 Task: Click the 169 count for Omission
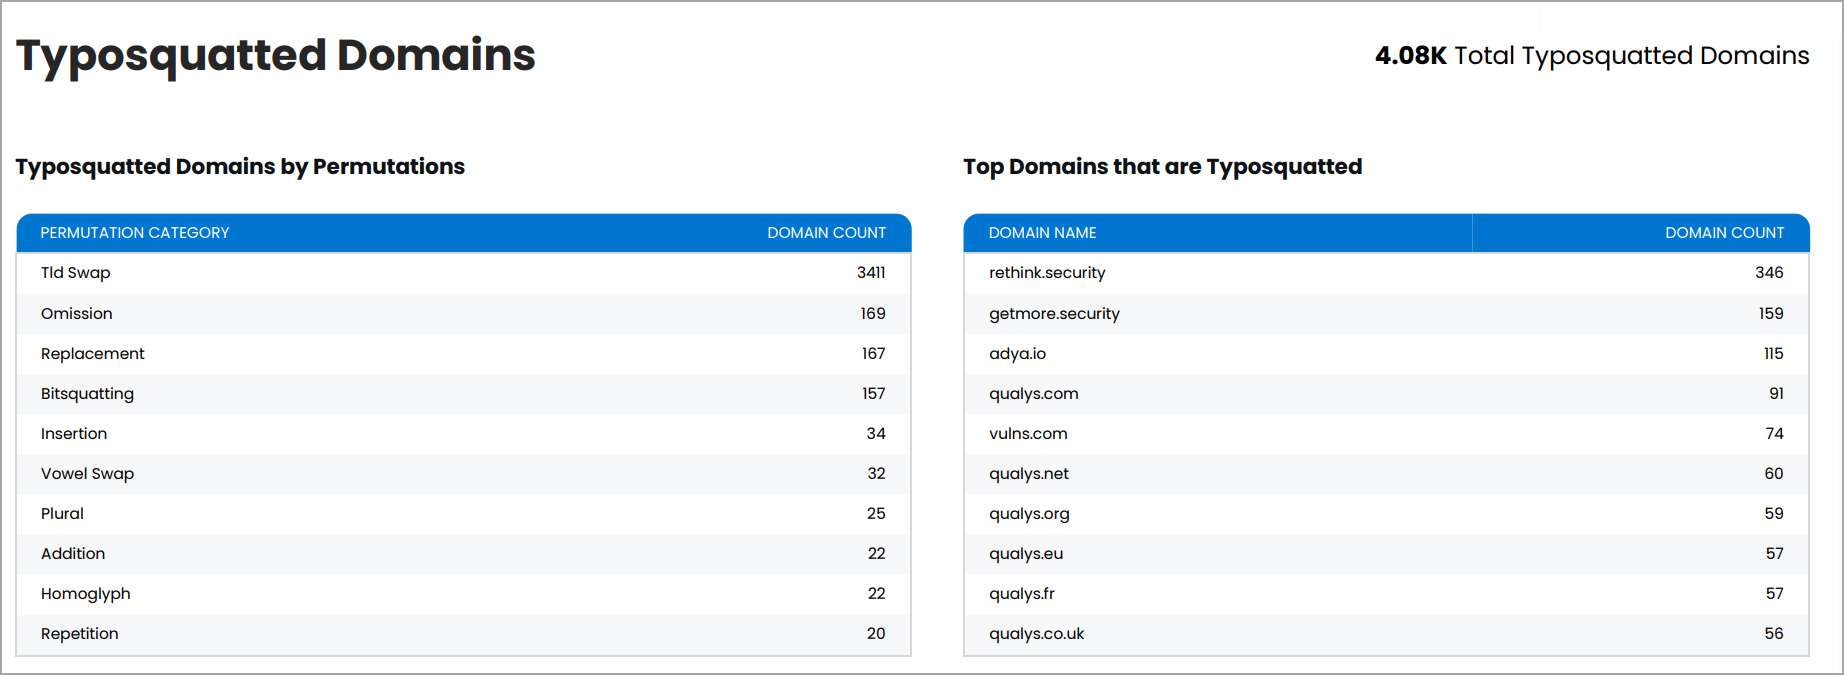(873, 314)
